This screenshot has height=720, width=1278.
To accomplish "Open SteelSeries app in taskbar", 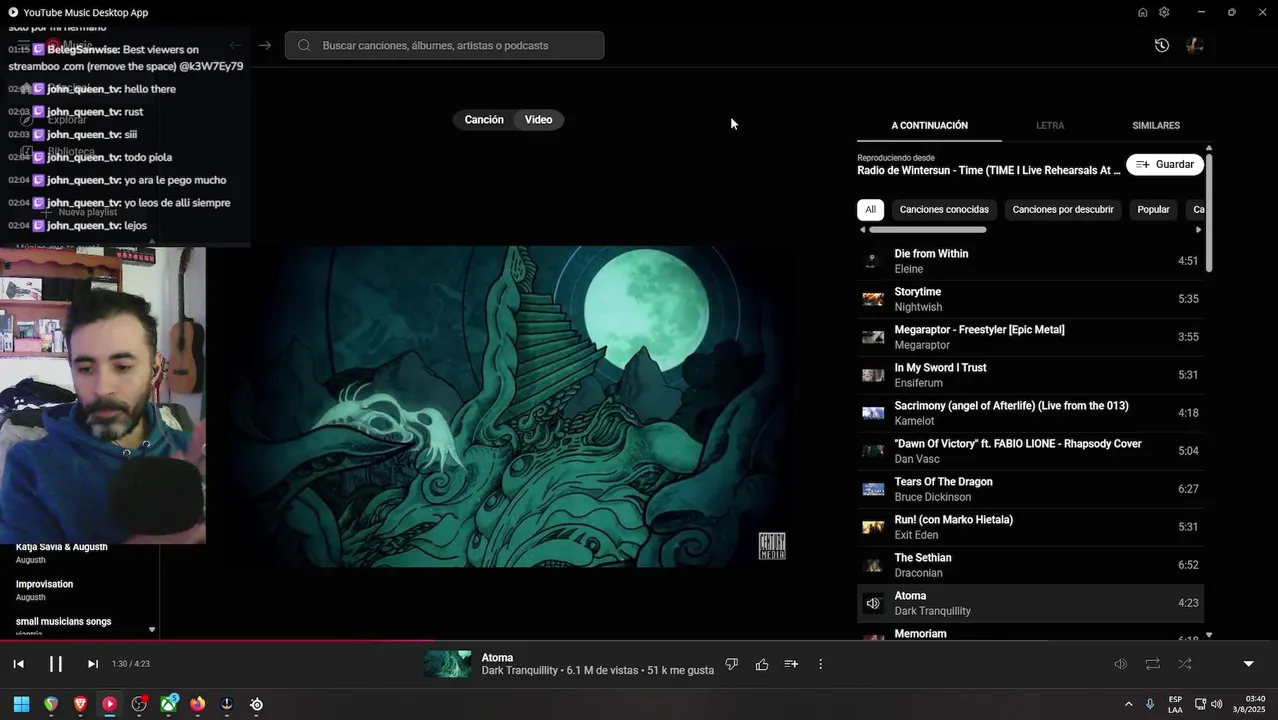I will coord(257,704).
